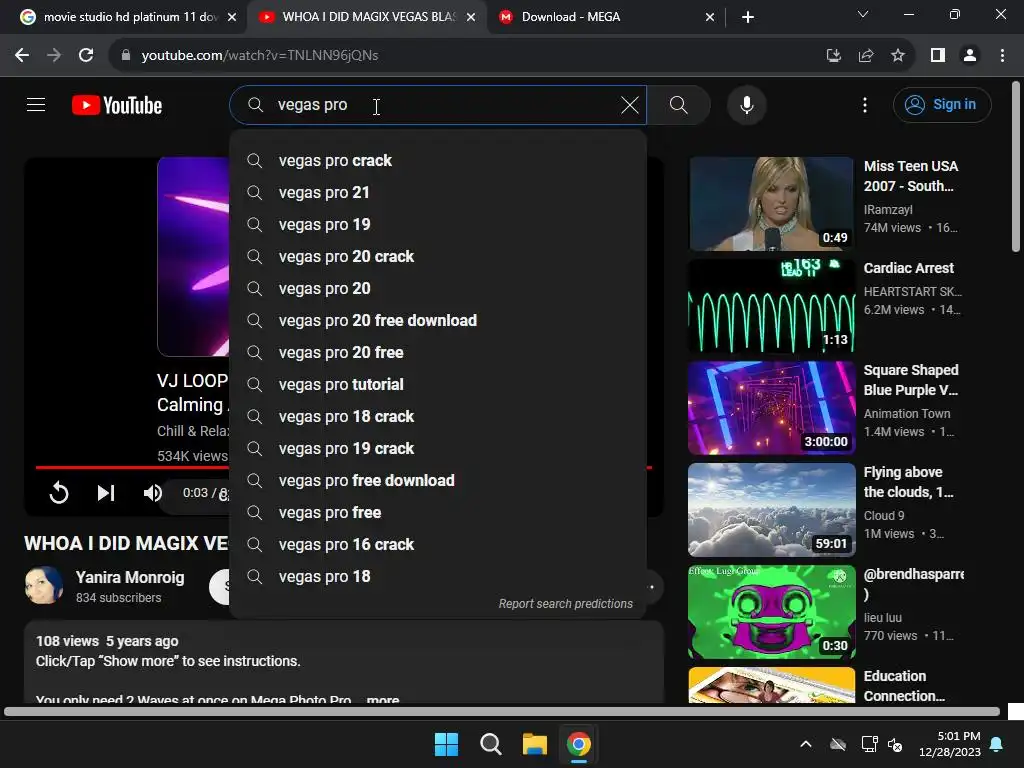Open Education Connection video title

(x=904, y=686)
